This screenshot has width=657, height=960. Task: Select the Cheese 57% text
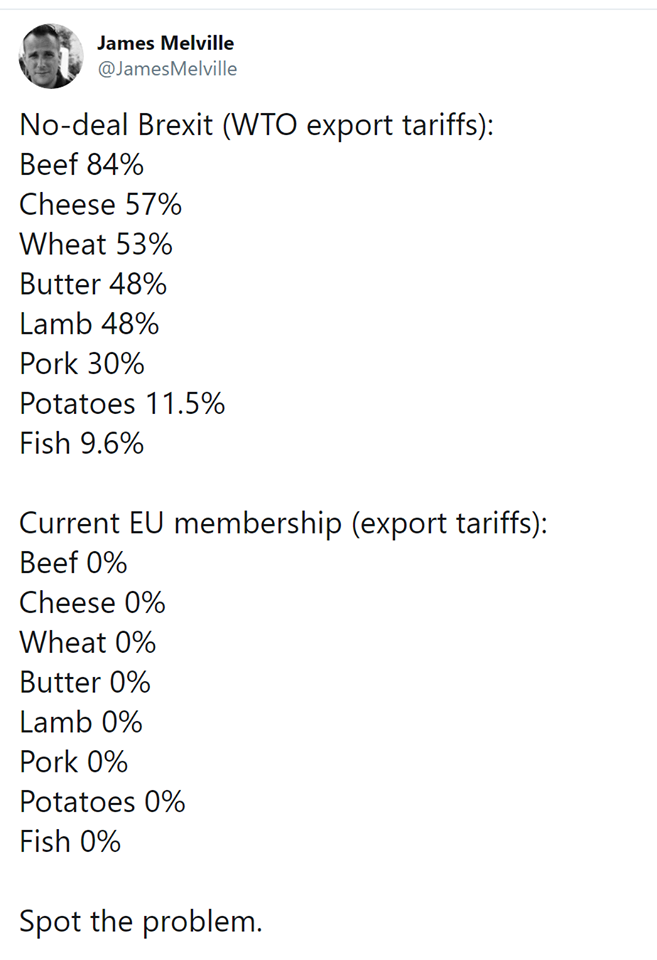pos(100,204)
